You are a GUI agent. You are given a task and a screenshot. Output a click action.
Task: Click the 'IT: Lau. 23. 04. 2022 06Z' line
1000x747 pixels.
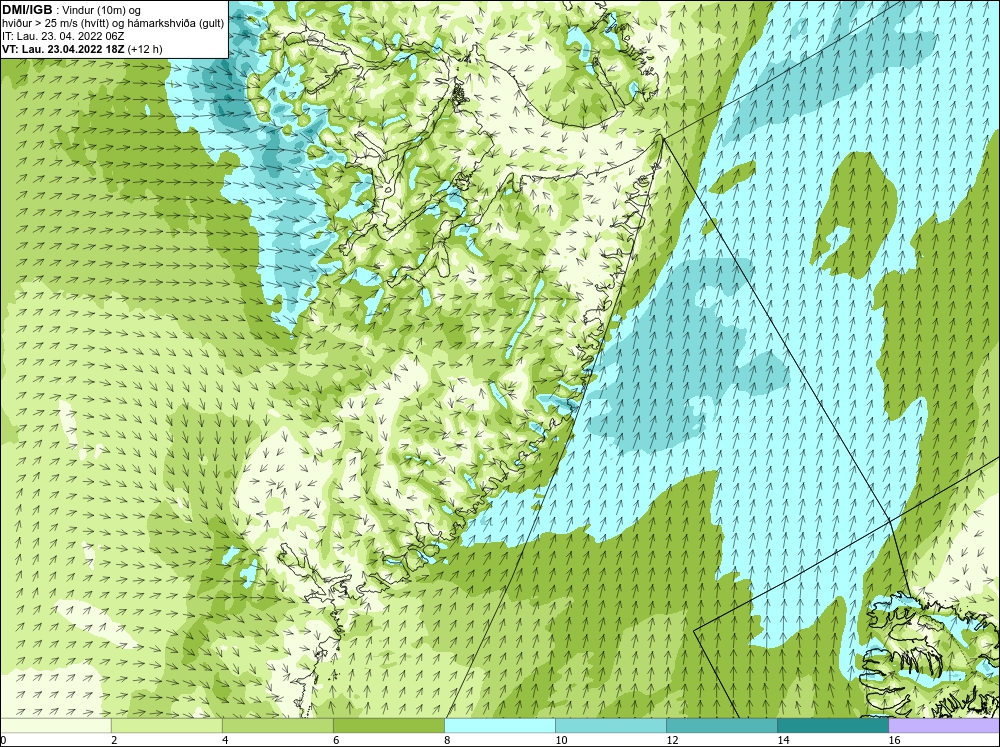[x=63, y=36]
